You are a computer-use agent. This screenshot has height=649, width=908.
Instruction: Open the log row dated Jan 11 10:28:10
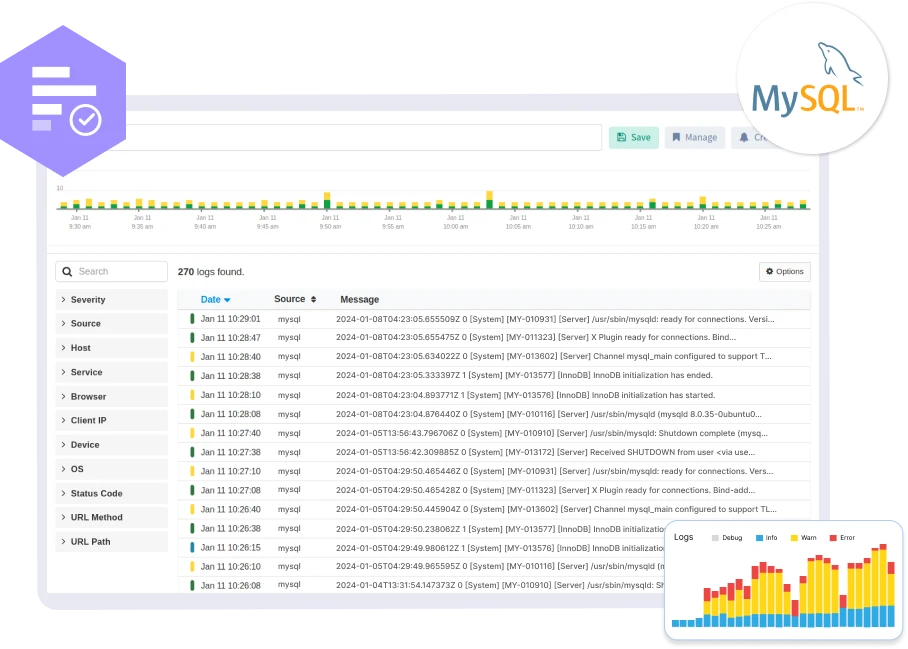pyautogui.click(x=494, y=395)
